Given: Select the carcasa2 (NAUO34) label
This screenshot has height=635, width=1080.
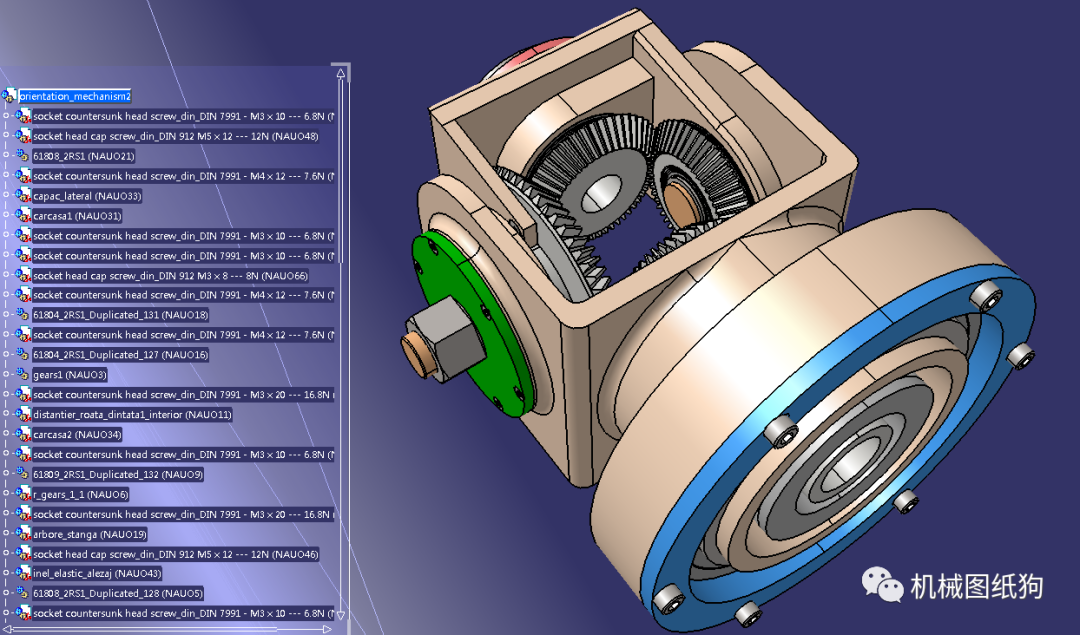Looking at the screenshot, I should click(77, 435).
